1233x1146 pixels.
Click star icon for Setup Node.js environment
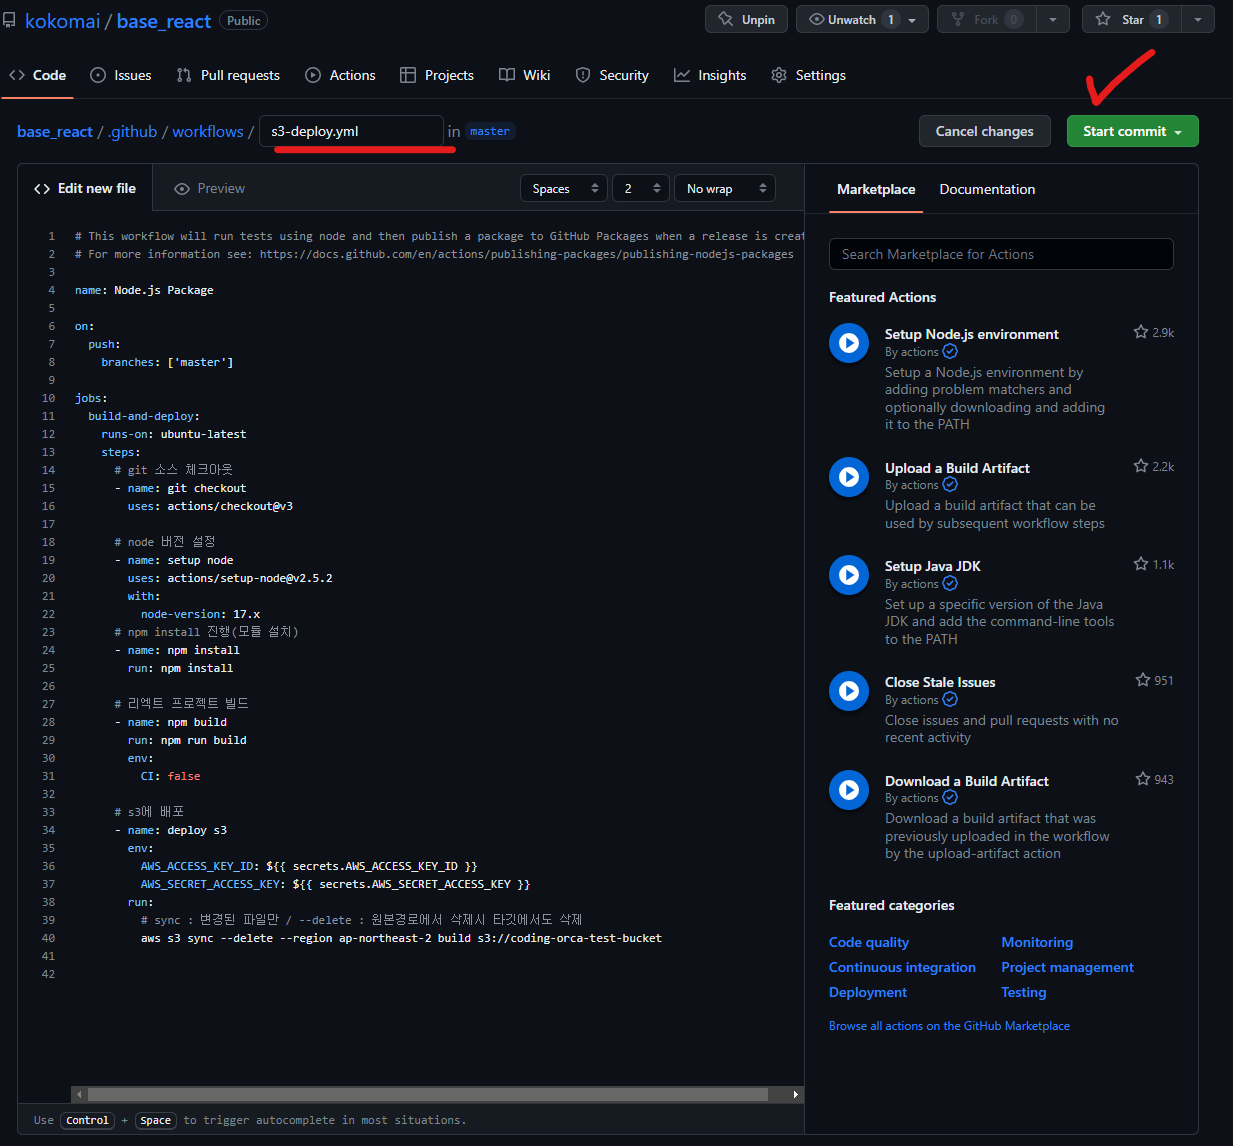click(1141, 332)
